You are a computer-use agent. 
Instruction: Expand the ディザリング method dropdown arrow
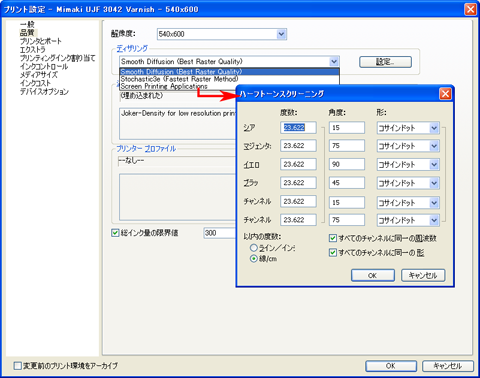tap(334, 62)
